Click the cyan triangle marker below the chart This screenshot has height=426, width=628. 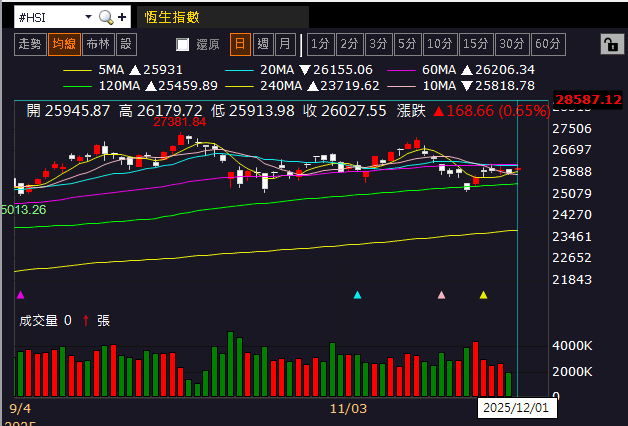[x=358, y=295]
